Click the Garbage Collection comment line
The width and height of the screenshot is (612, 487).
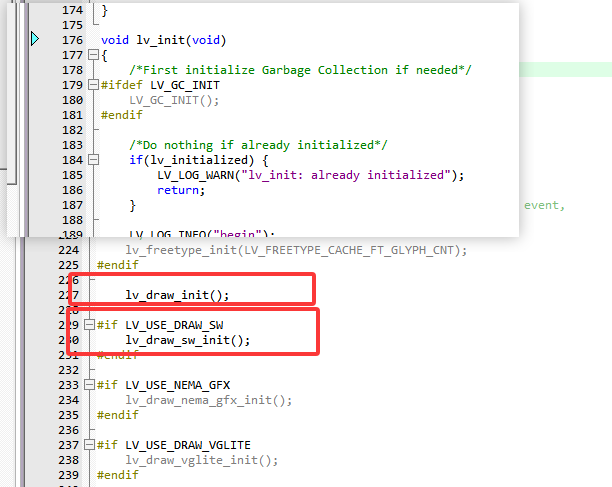[300, 70]
